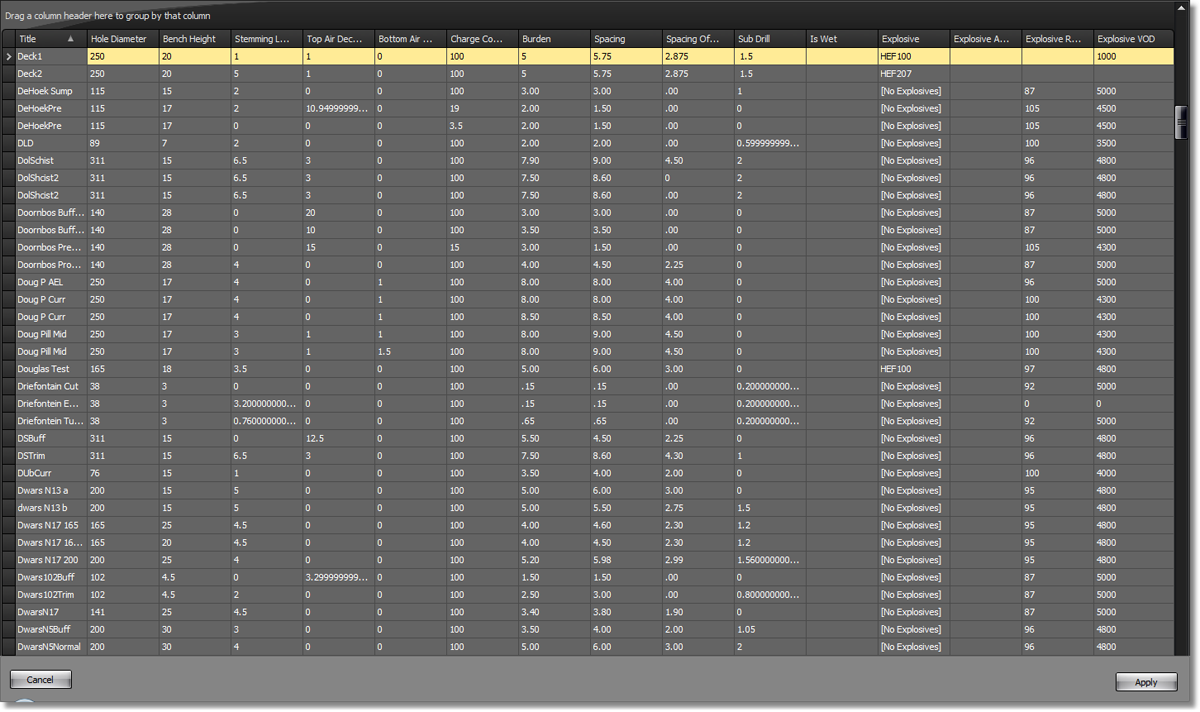This screenshot has height=712, width=1200.
Task: Open the HEF207 Explosive cell in Deck2 row
Action: pos(913,74)
